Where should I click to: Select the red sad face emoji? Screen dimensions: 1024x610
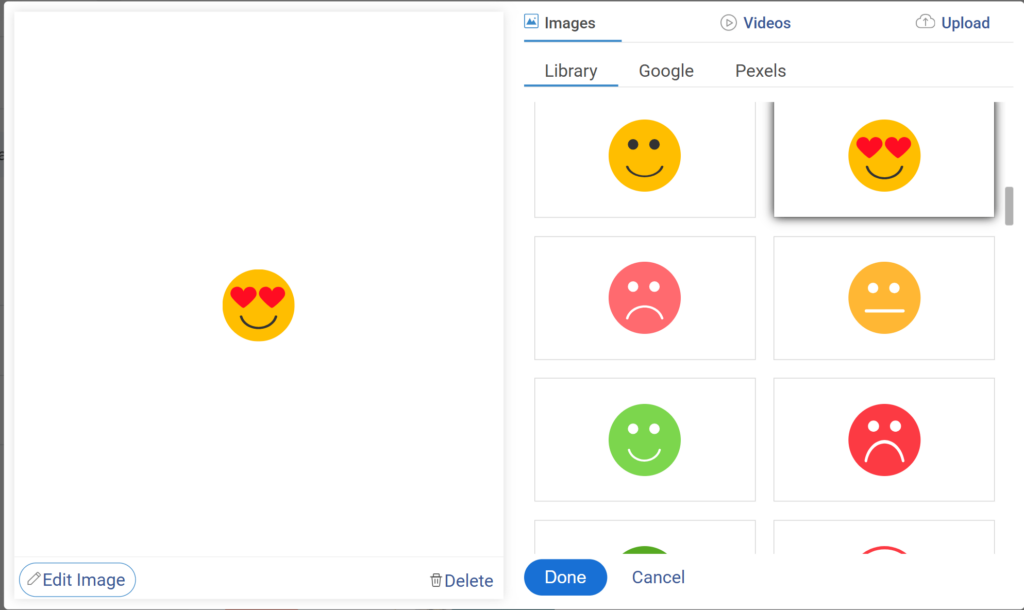(x=884, y=439)
